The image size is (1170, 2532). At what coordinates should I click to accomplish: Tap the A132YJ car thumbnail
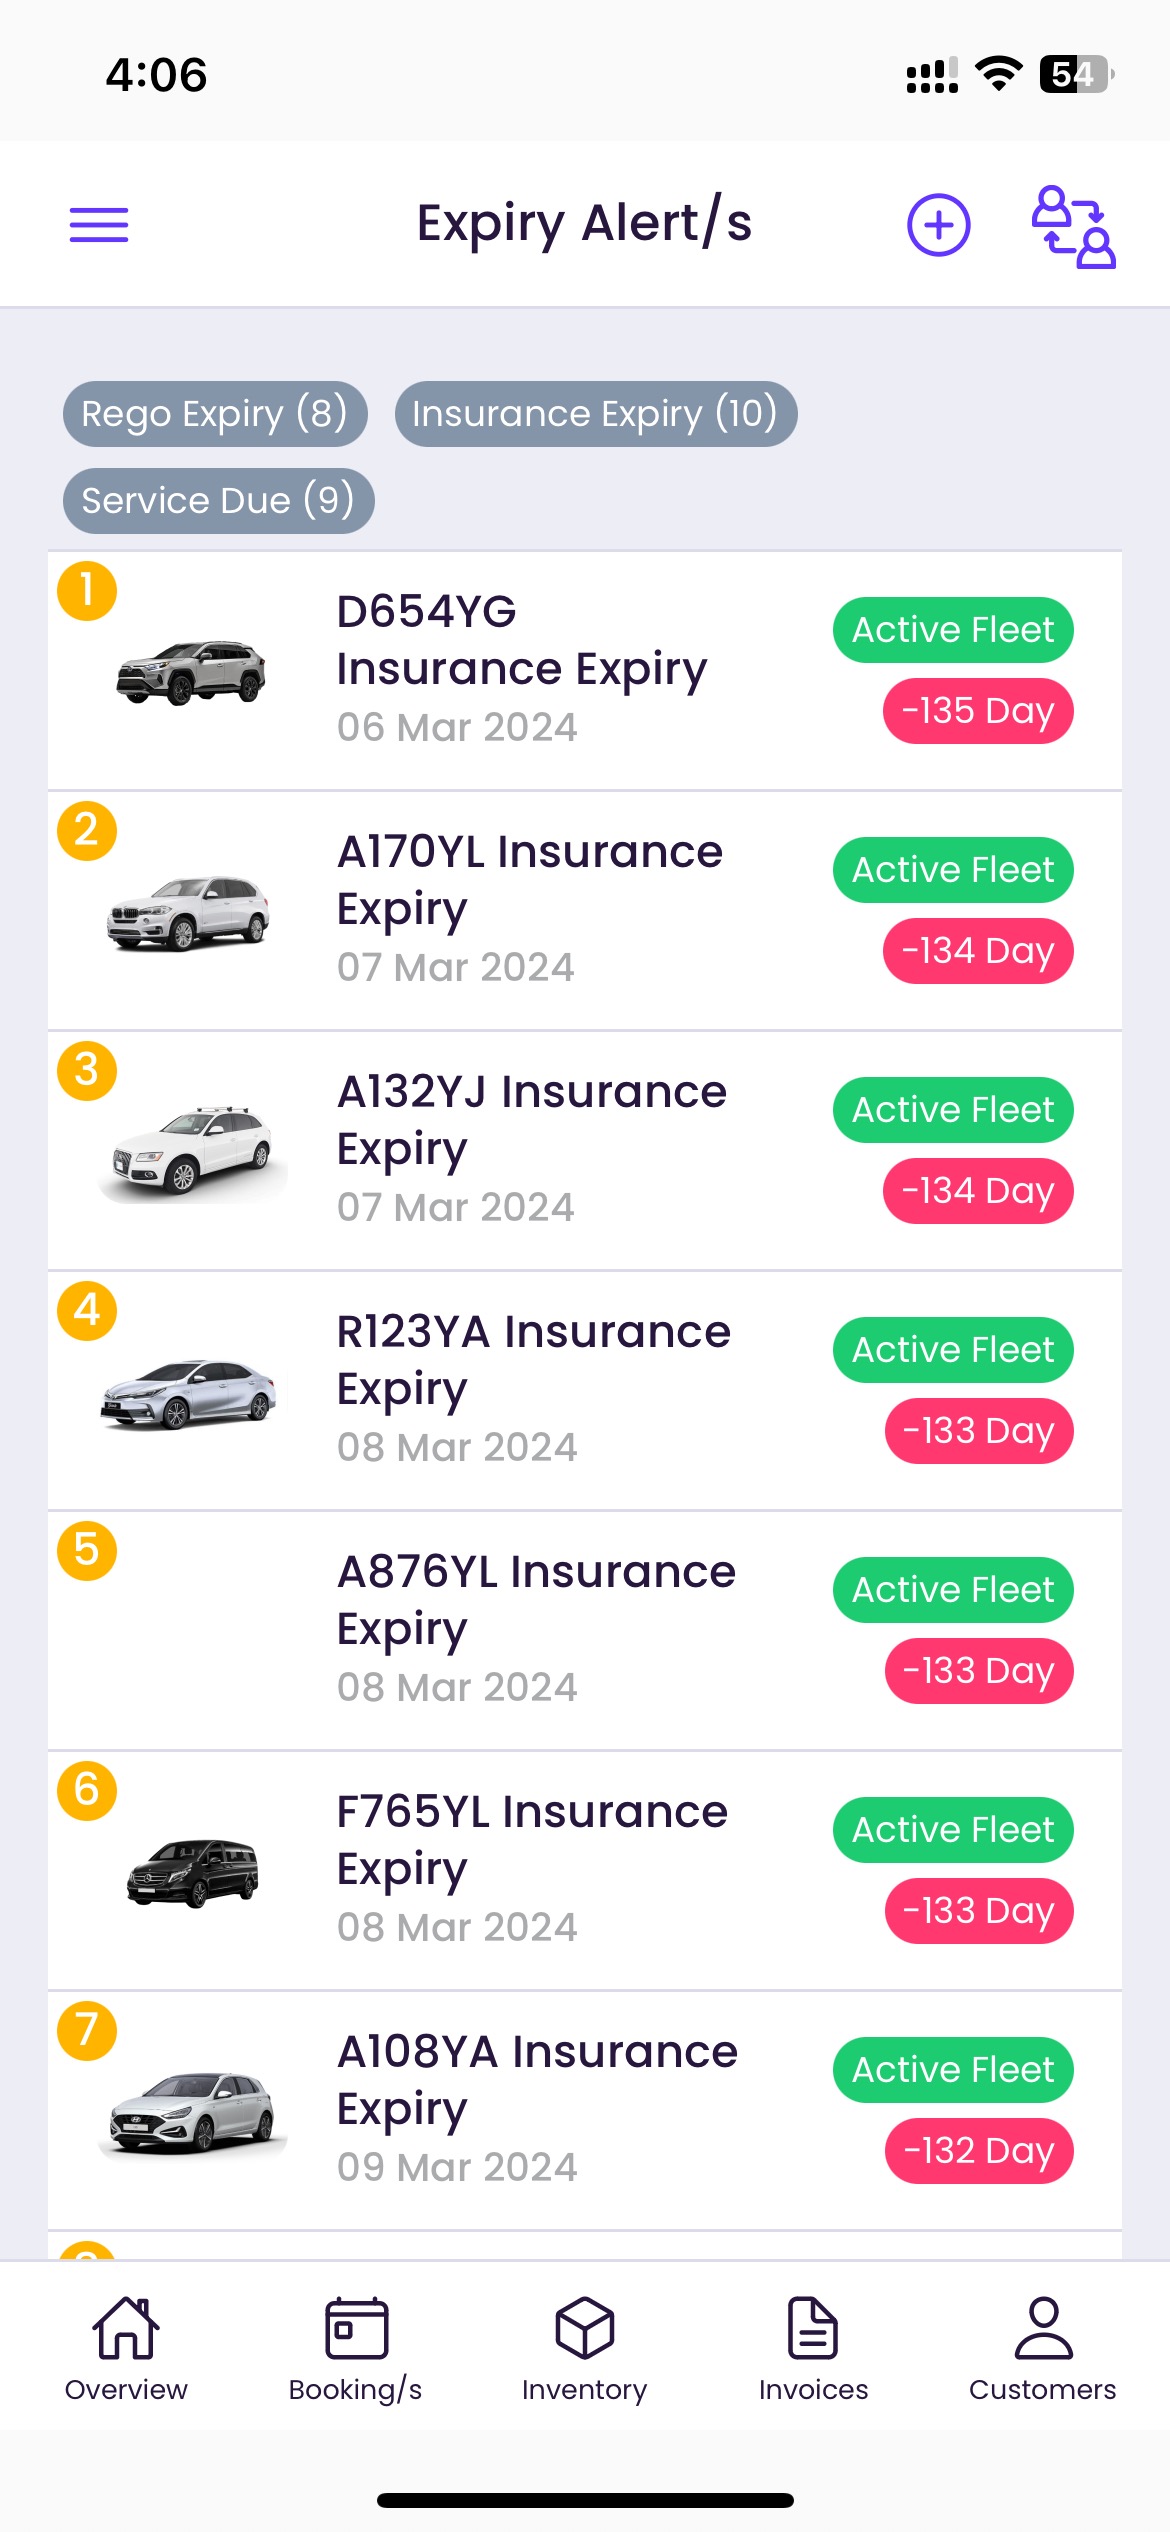coord(192,1152)
